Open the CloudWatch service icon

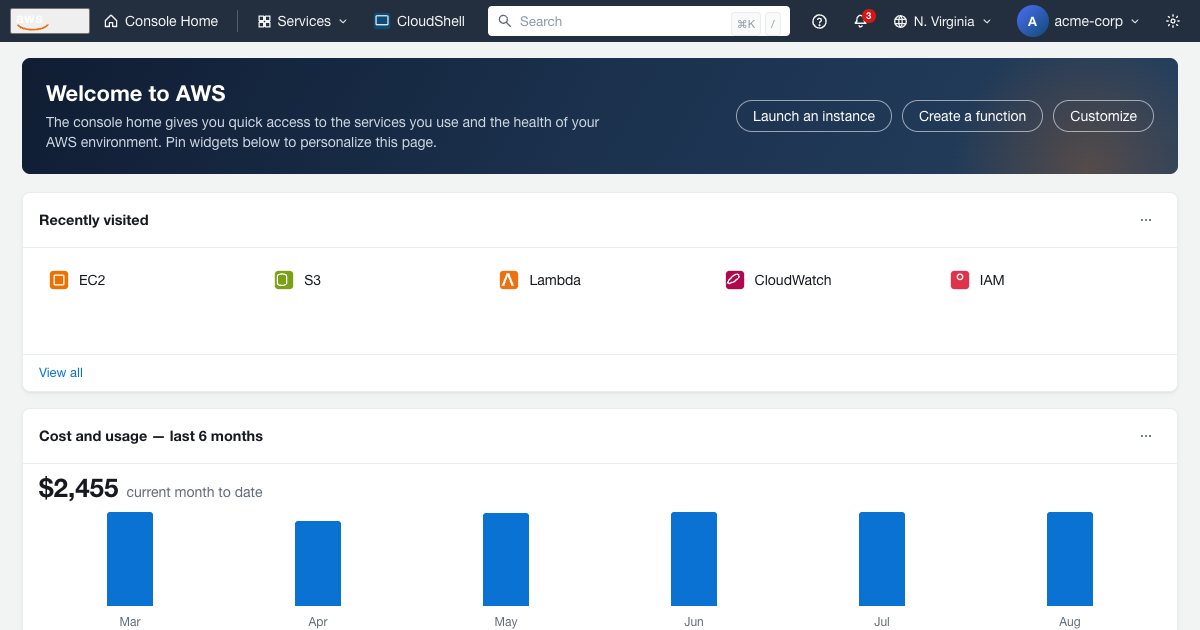pos(735,280)
